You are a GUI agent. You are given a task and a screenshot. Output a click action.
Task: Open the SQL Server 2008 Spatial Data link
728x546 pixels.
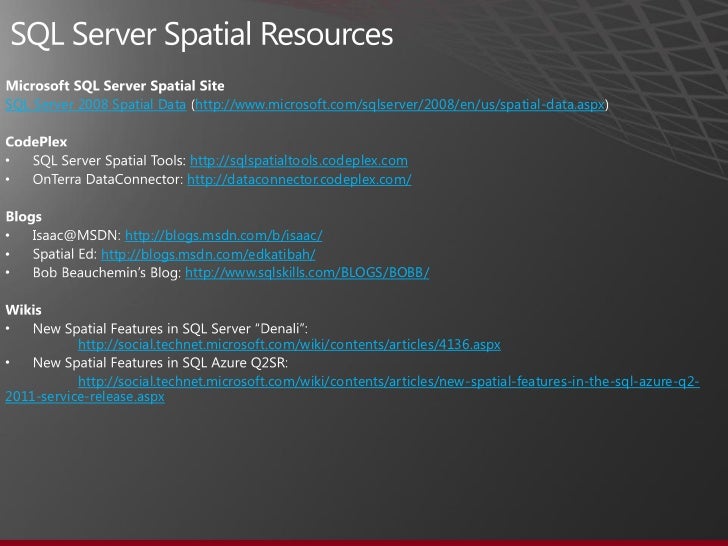click(x=96, y=104)
